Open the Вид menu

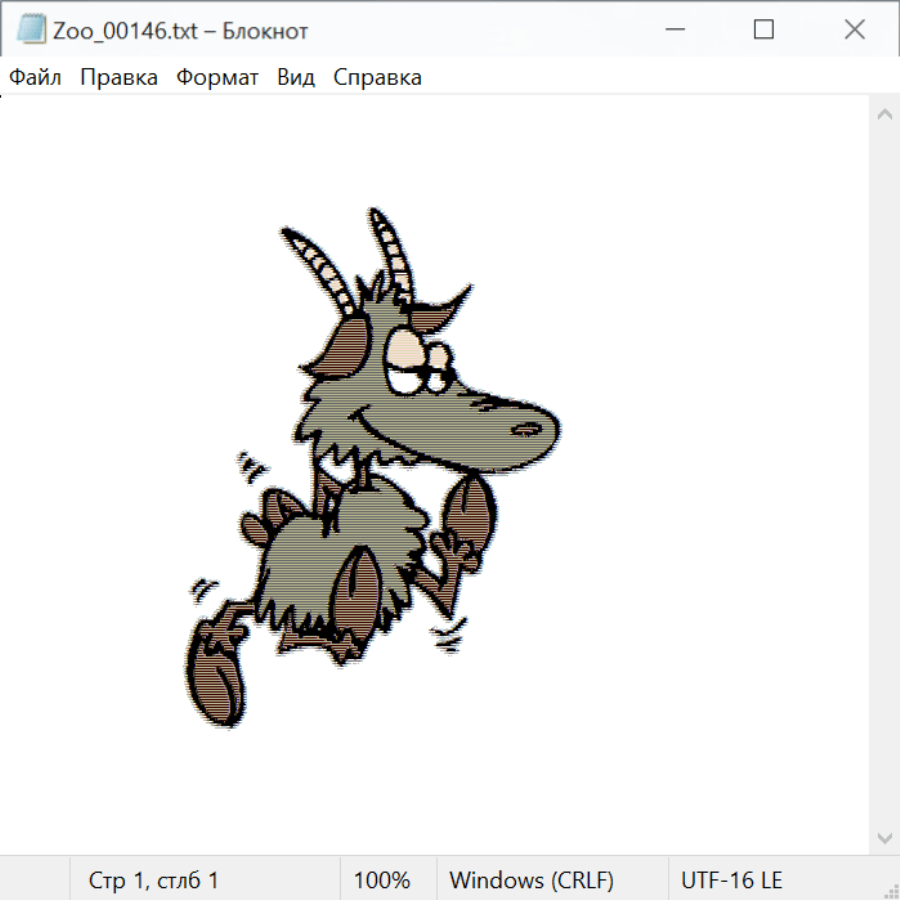pyautogui.click(x=295, y=78)
